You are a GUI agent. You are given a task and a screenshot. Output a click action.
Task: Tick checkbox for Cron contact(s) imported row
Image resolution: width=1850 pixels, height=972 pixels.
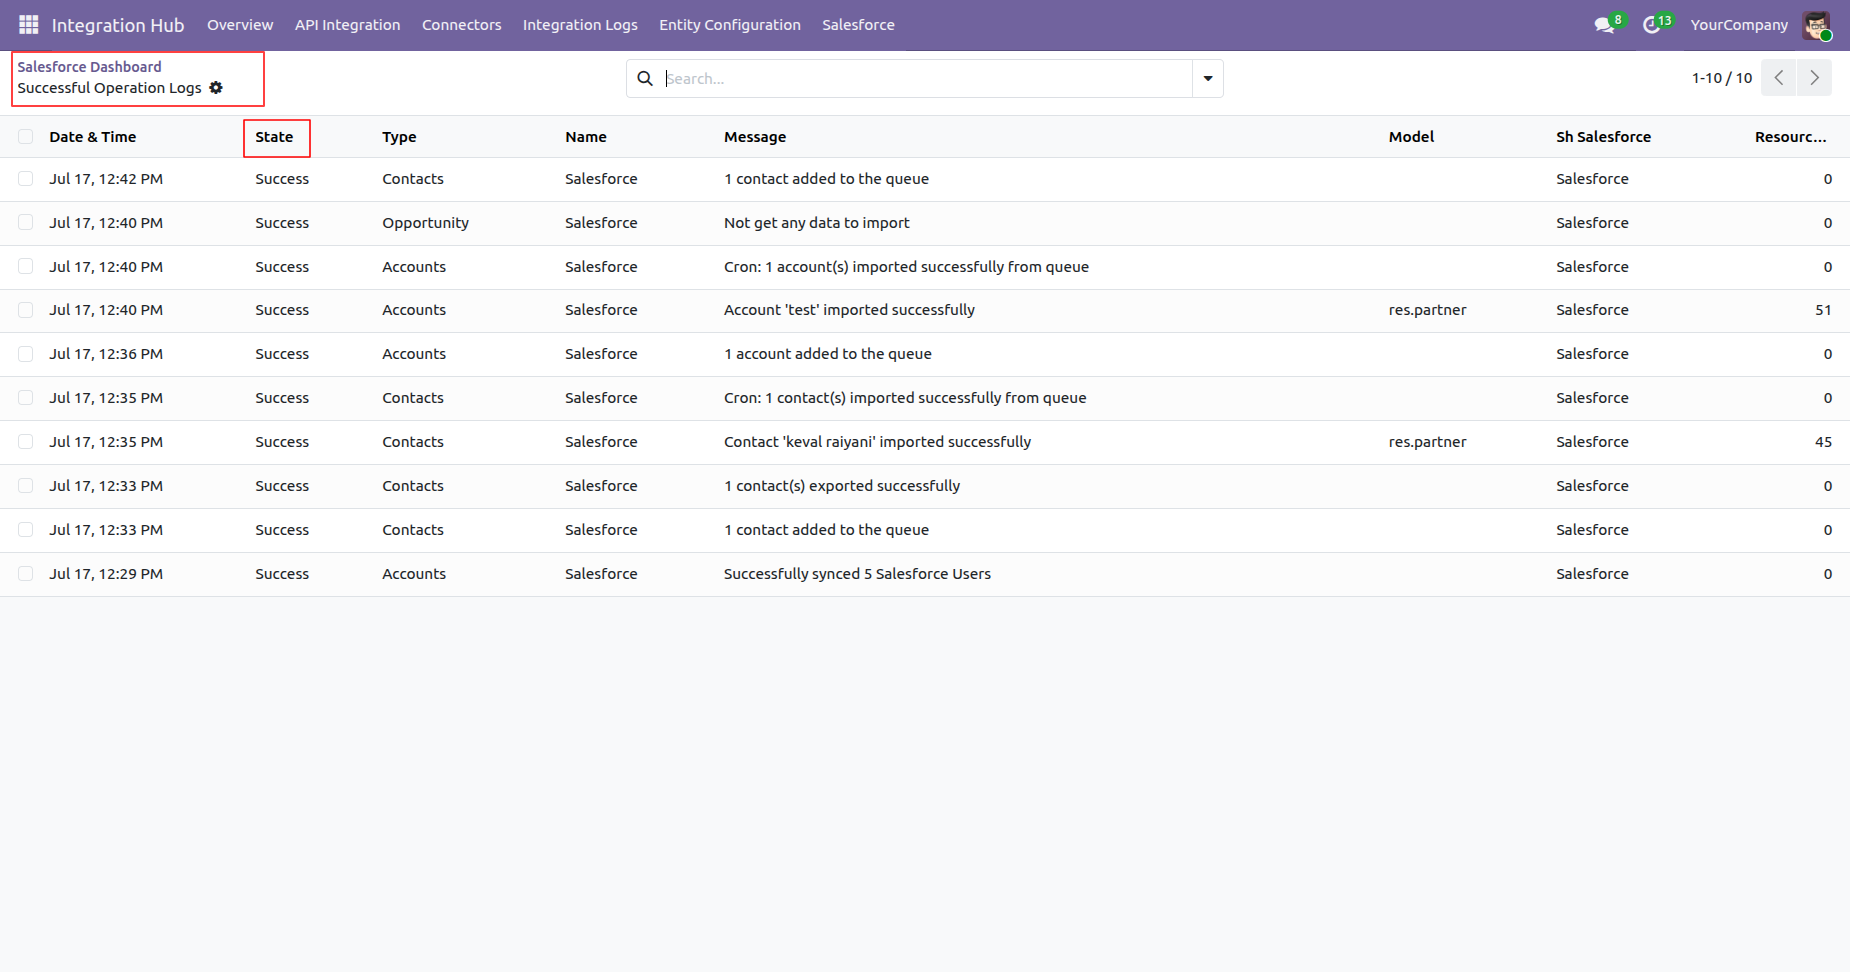(x=26, y=398)
